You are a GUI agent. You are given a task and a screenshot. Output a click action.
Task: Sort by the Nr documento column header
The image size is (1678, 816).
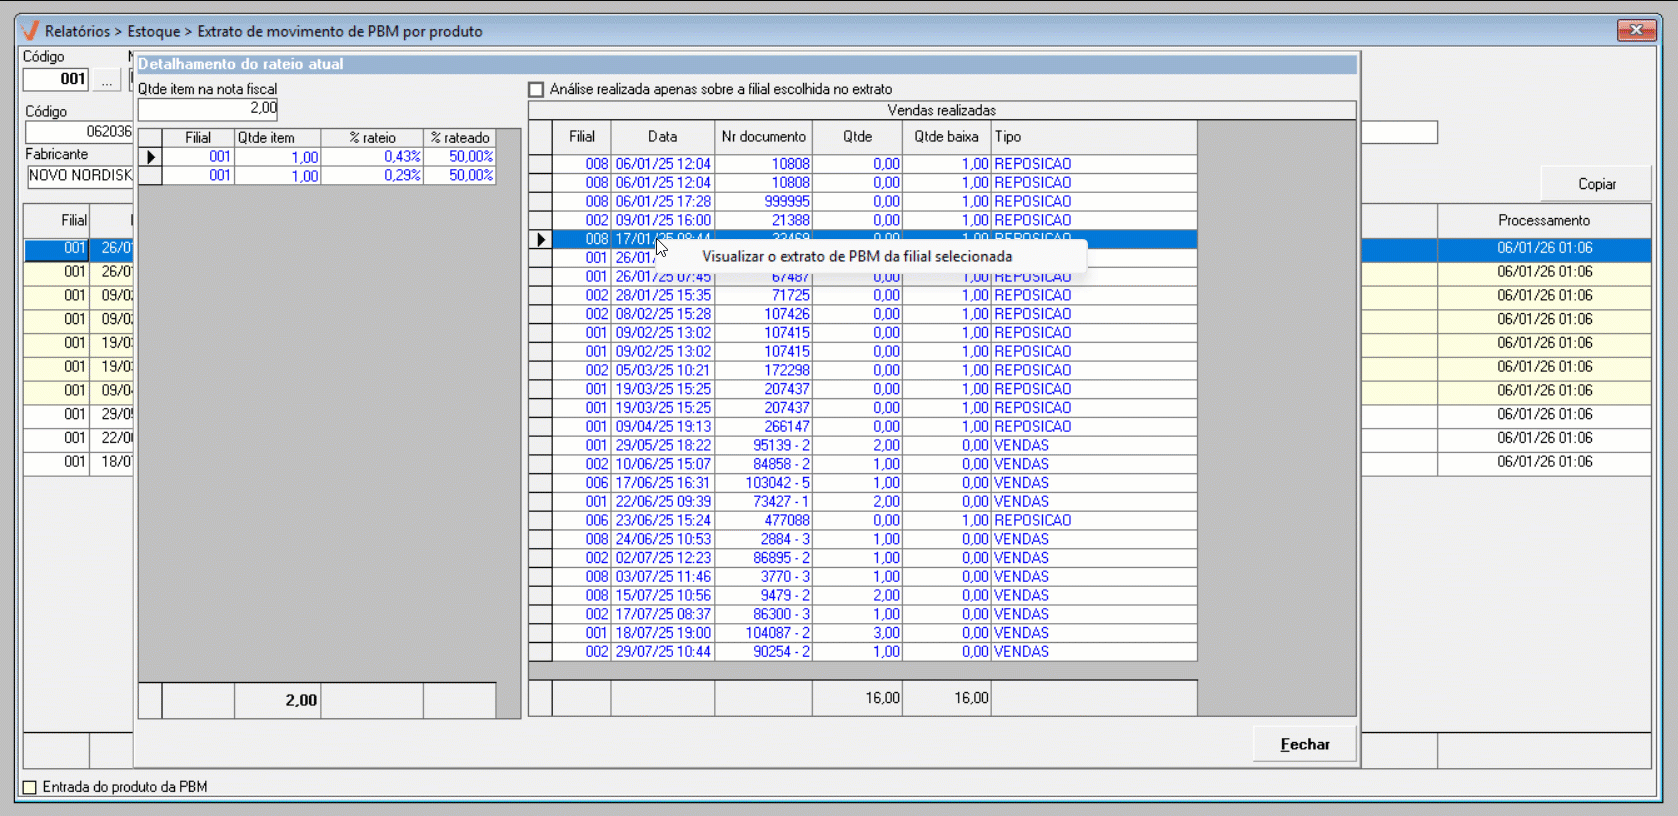pos(763,137)
